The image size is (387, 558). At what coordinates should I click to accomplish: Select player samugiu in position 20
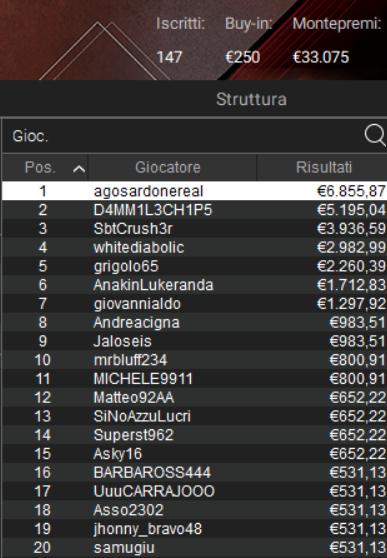[194, 548]
